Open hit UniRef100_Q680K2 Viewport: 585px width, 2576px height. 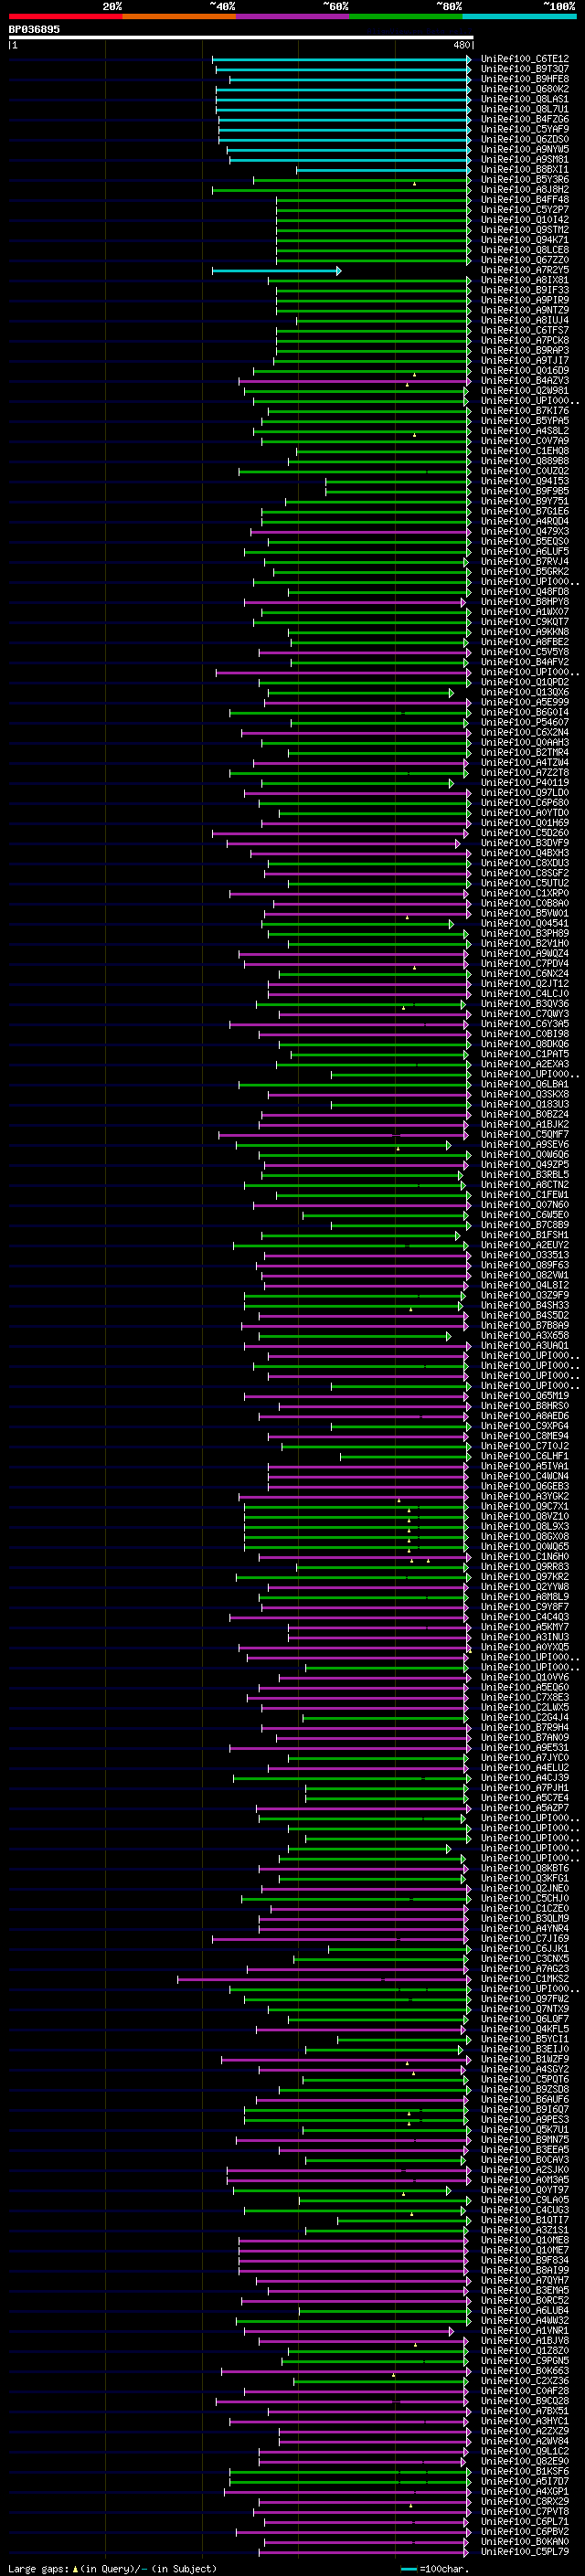point(524,89)
